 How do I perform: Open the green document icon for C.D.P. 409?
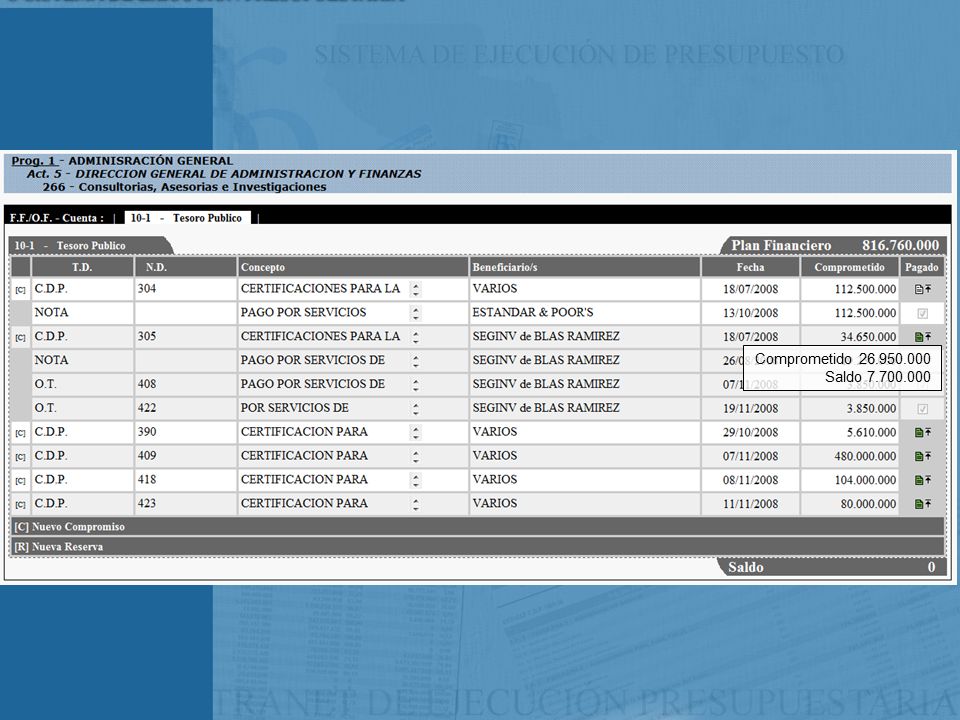pyautogui.click(x=918, y=456)
